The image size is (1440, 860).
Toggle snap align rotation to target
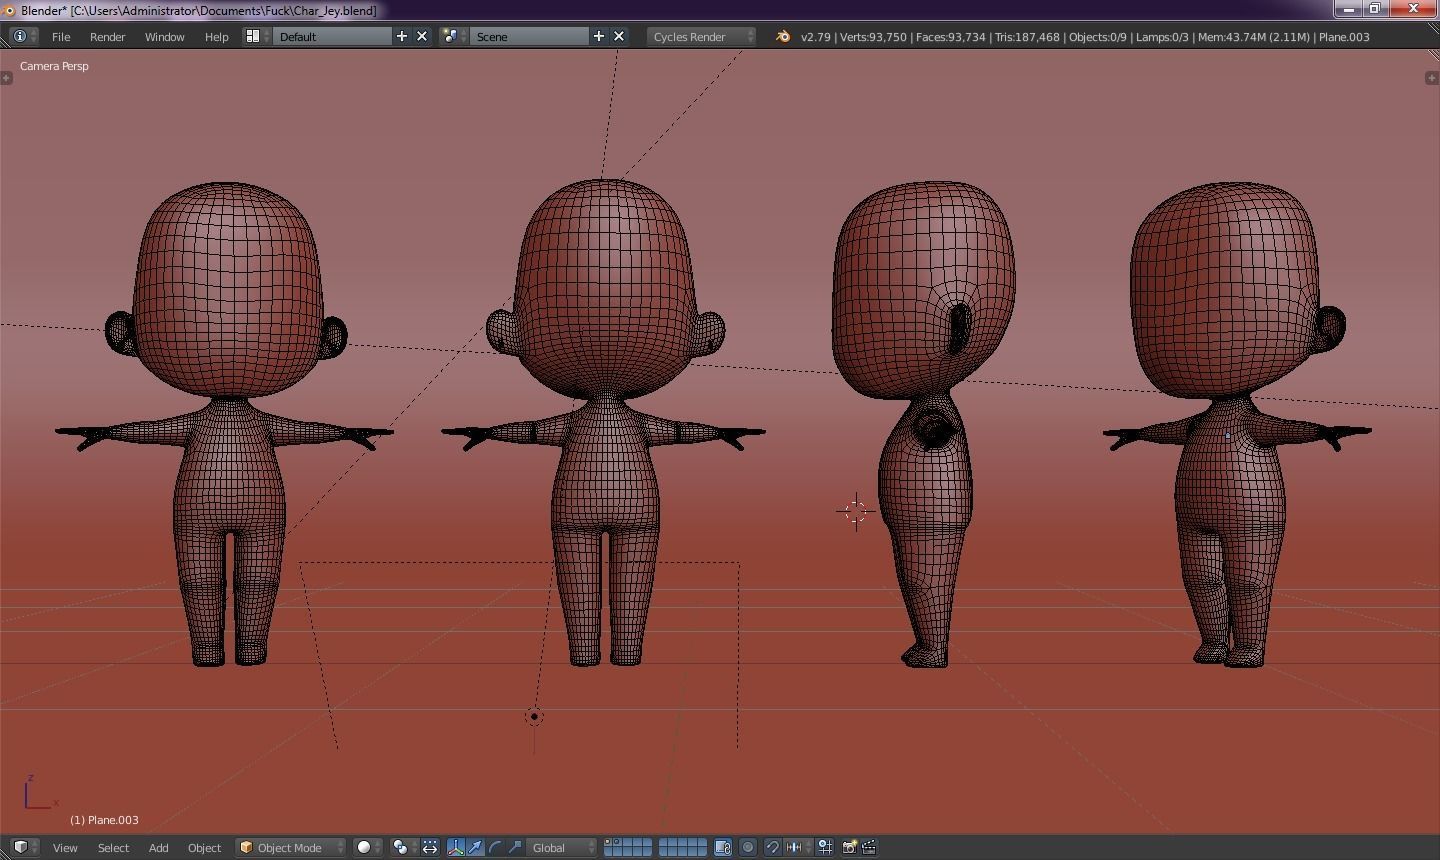click(x=825, y=847)
